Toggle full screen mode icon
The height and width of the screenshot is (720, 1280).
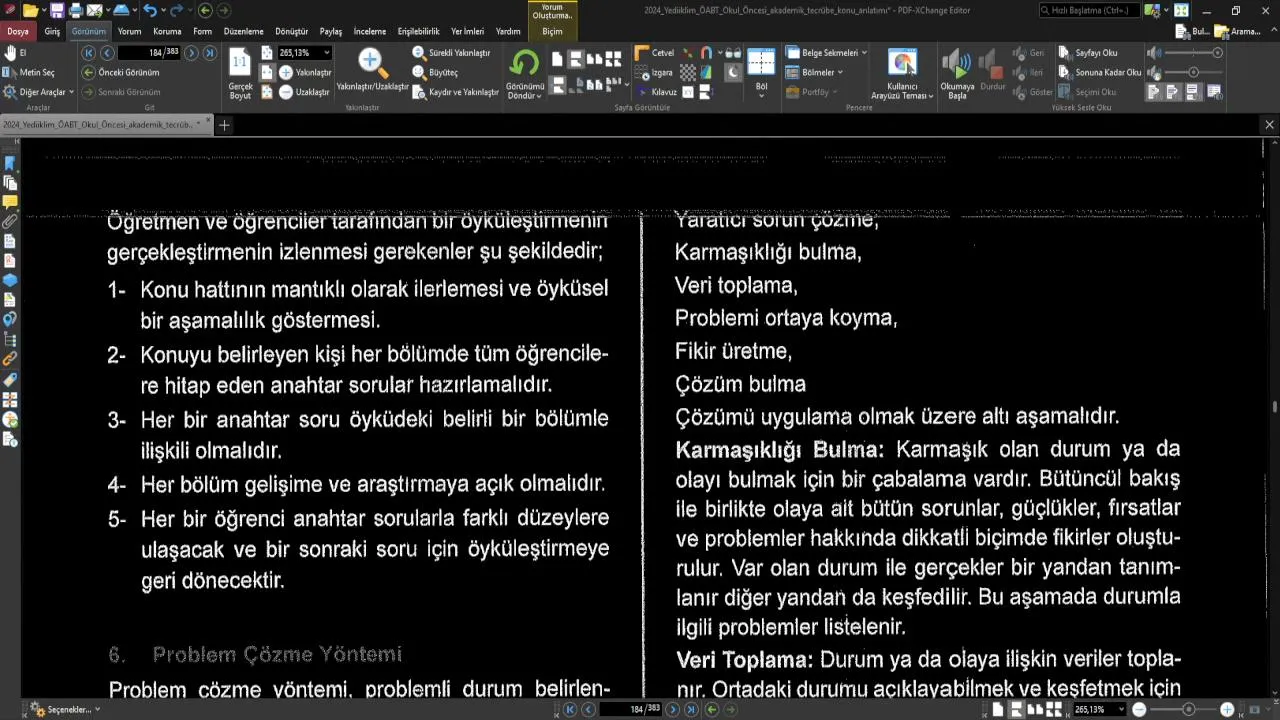[x=1181, y=10]
